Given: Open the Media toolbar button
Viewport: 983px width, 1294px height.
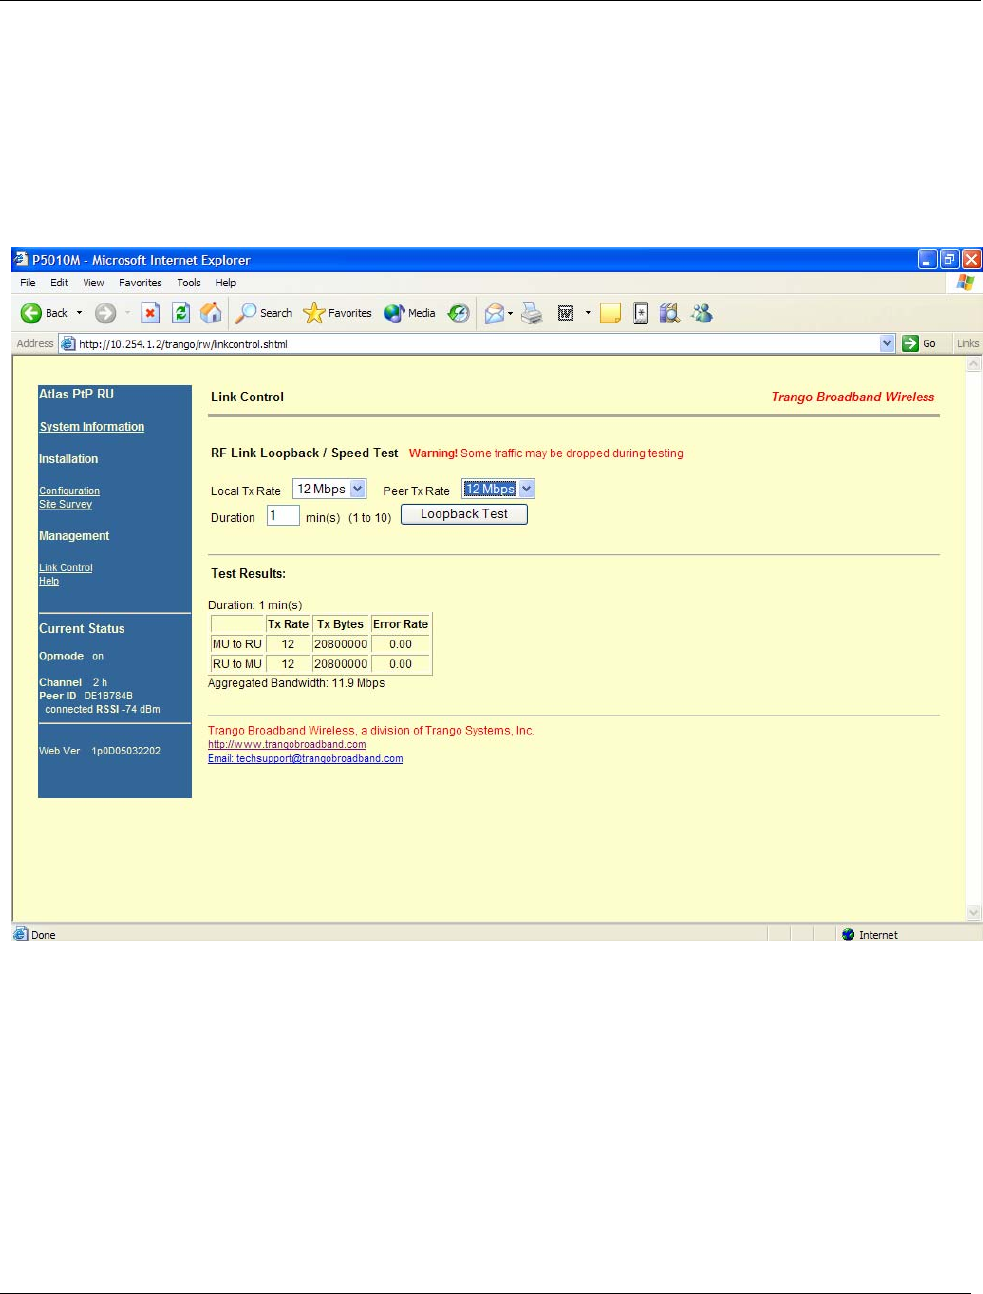Looking at the screenshot, I should (x=410, y=313).
